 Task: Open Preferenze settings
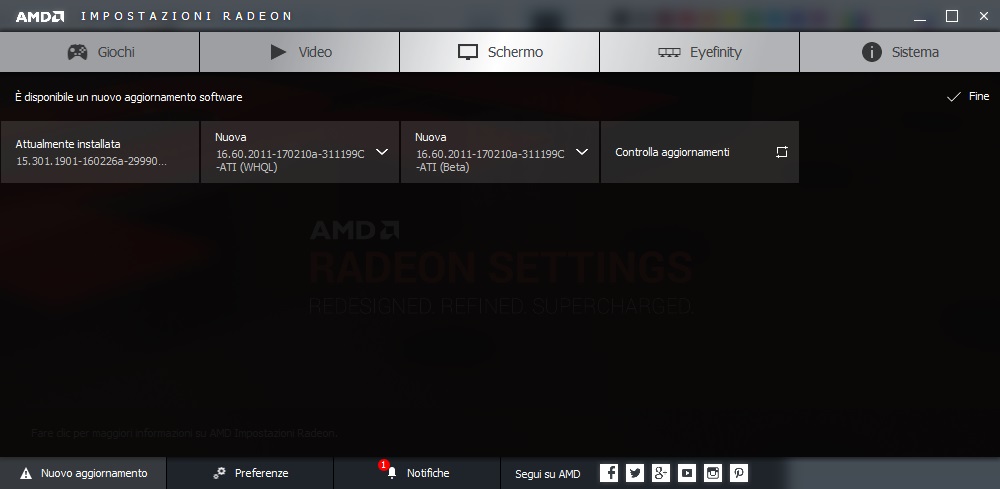(x=250, y=473)
